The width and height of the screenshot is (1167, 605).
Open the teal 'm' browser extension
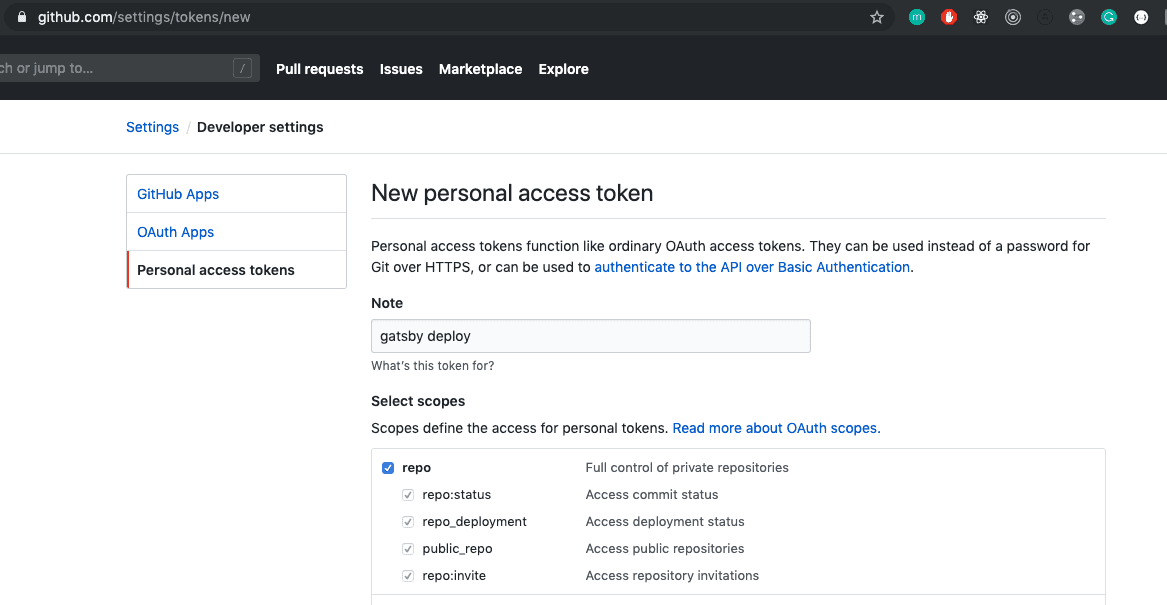click(917, 17)
